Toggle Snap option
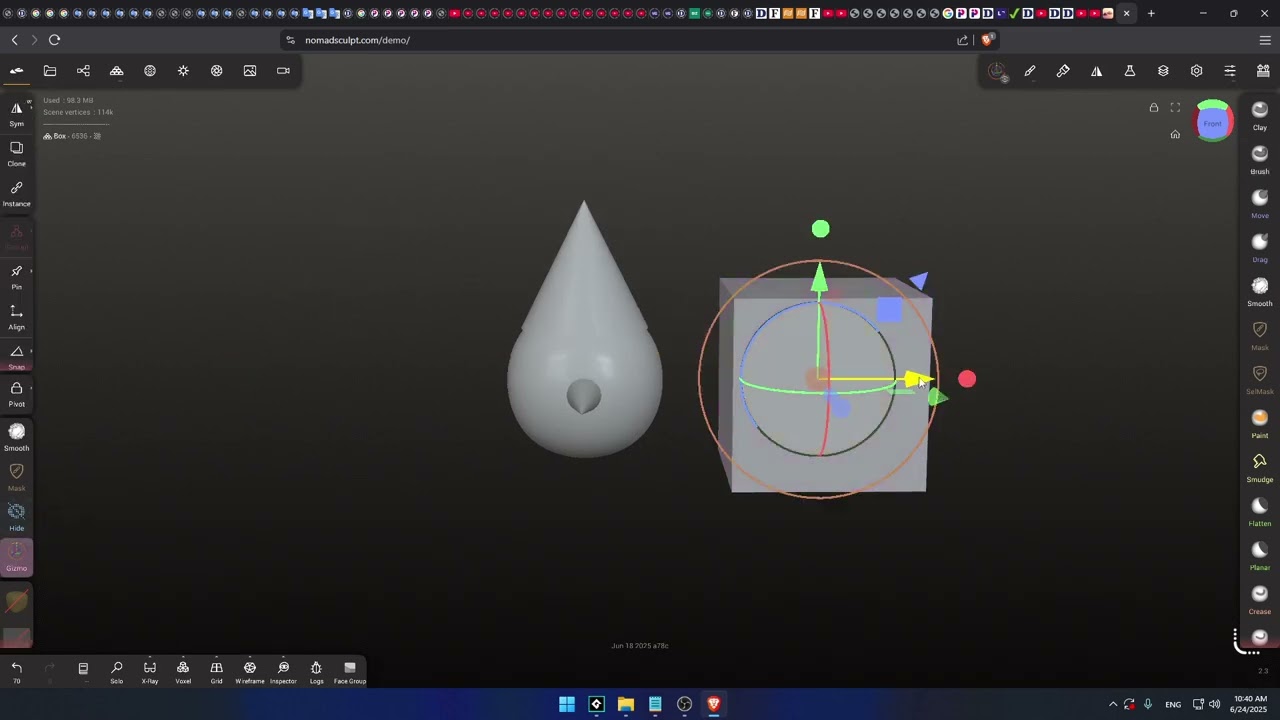The image size is (1280, 720). (17, 357)
